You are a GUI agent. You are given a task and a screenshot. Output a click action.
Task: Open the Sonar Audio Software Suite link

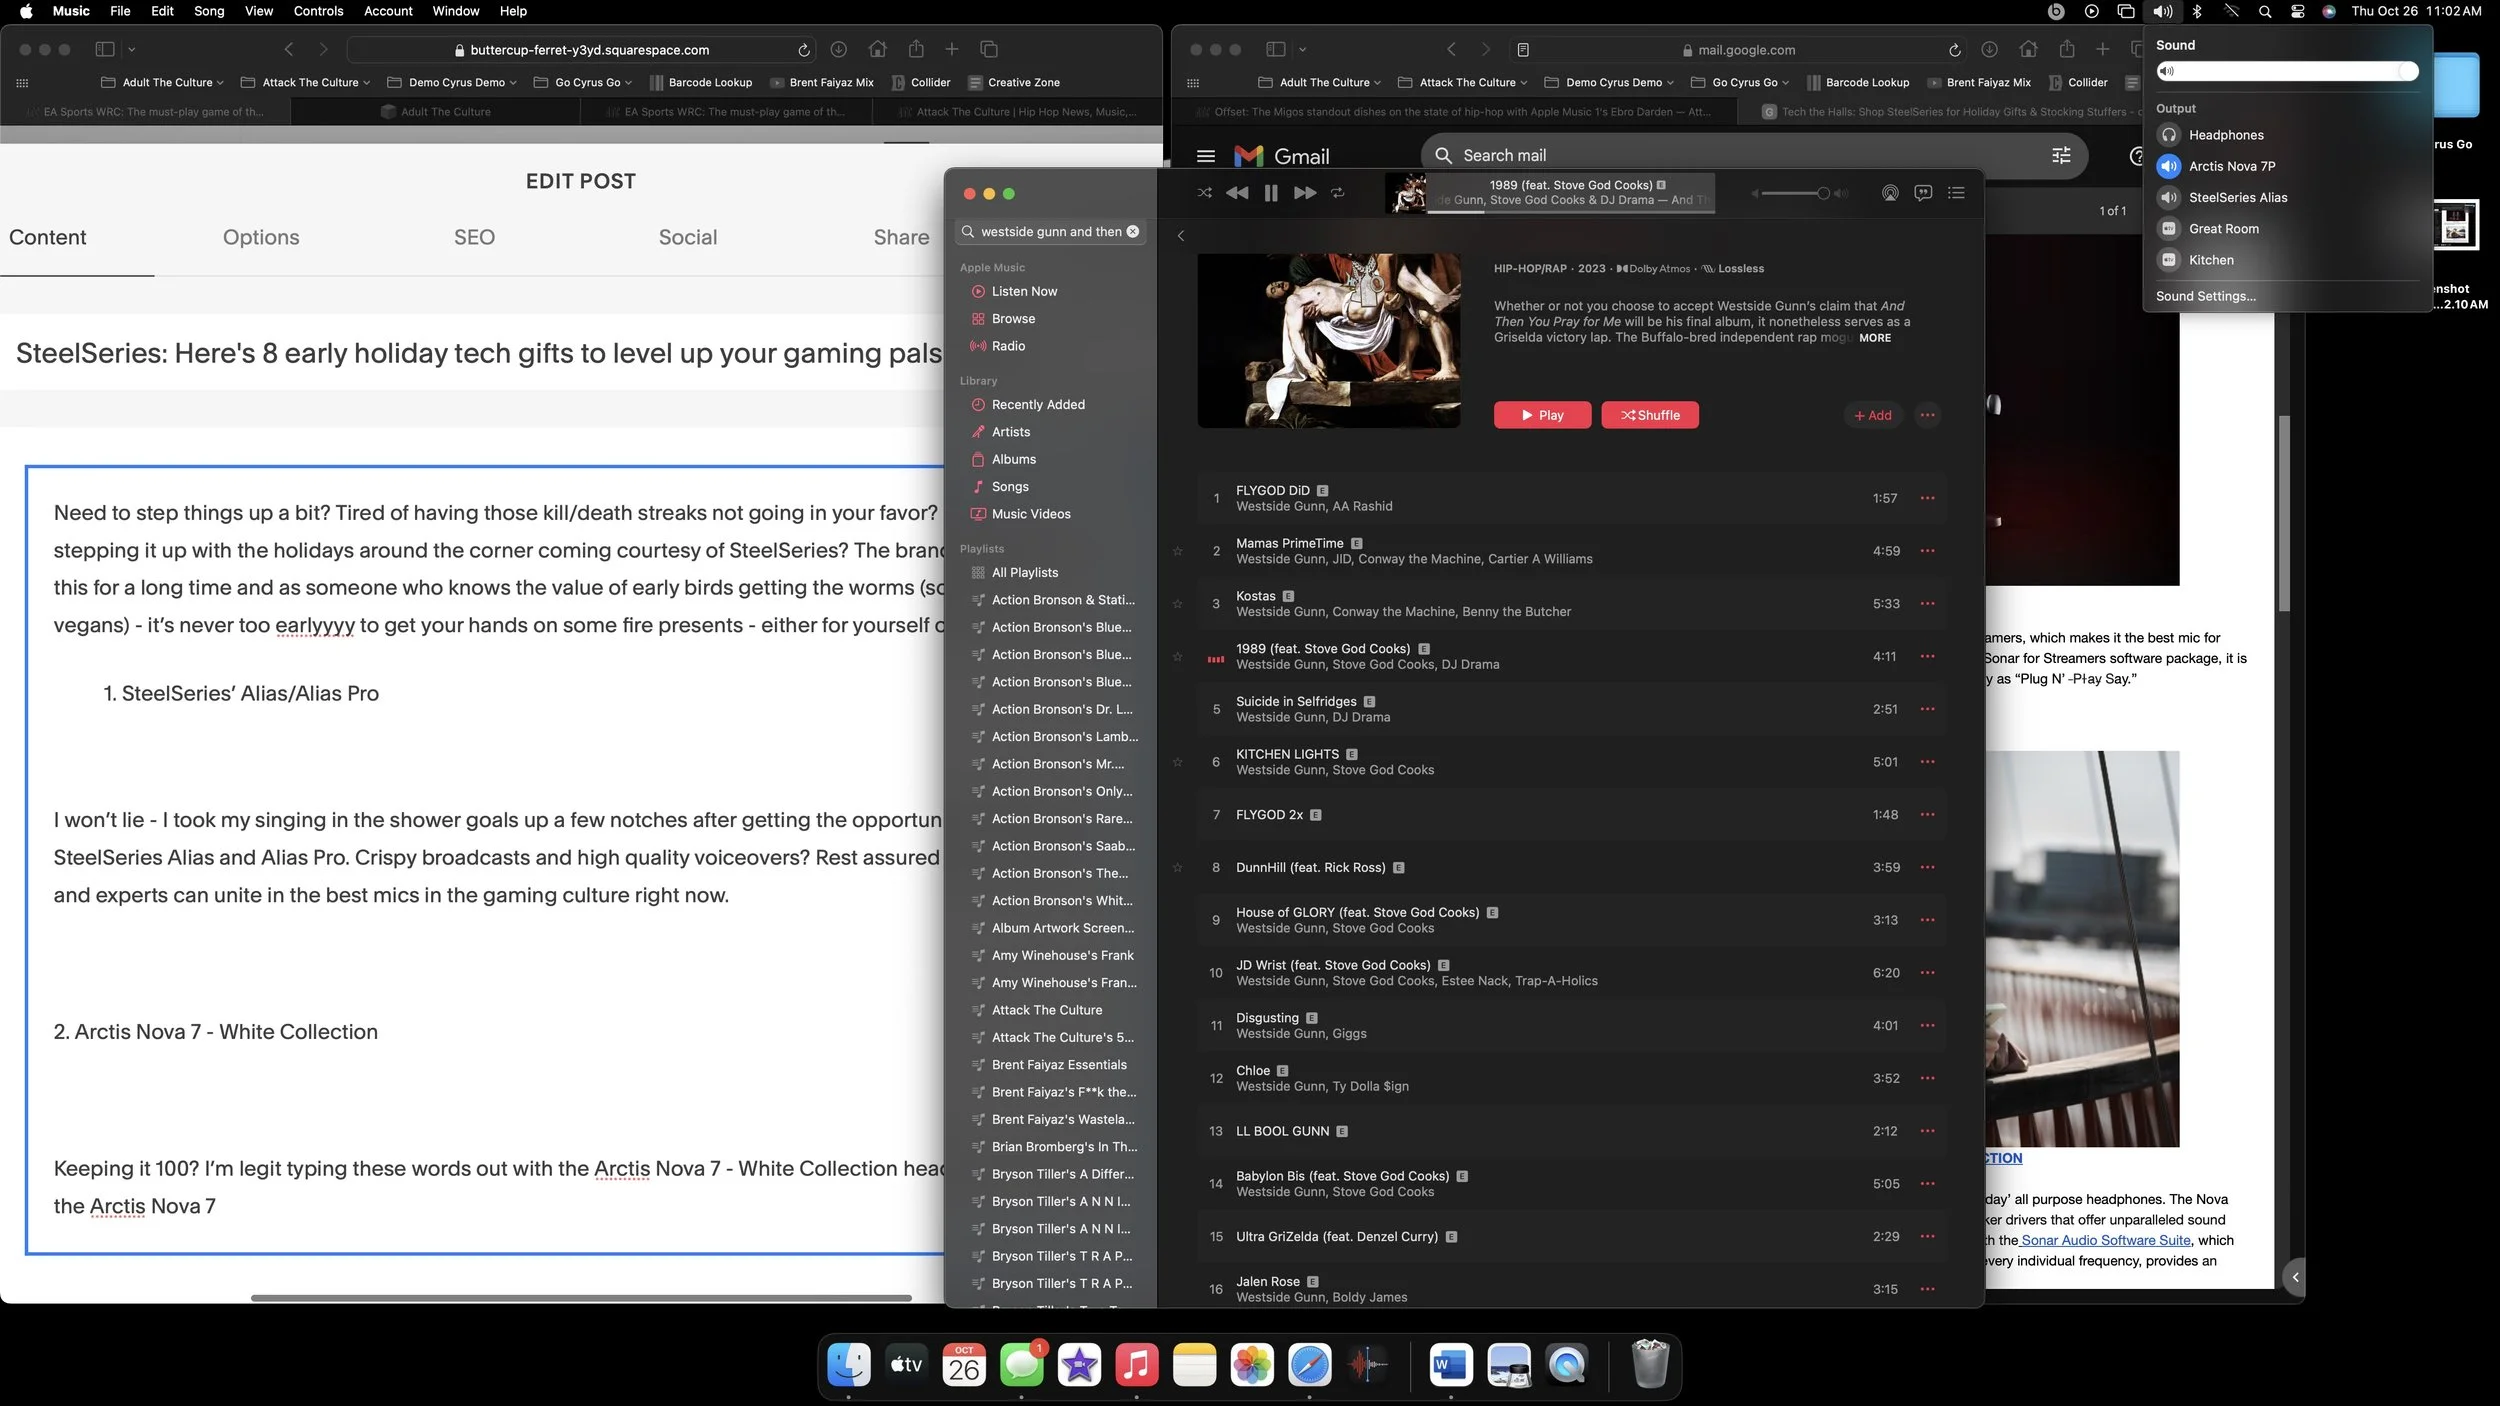(2106, 1240)
